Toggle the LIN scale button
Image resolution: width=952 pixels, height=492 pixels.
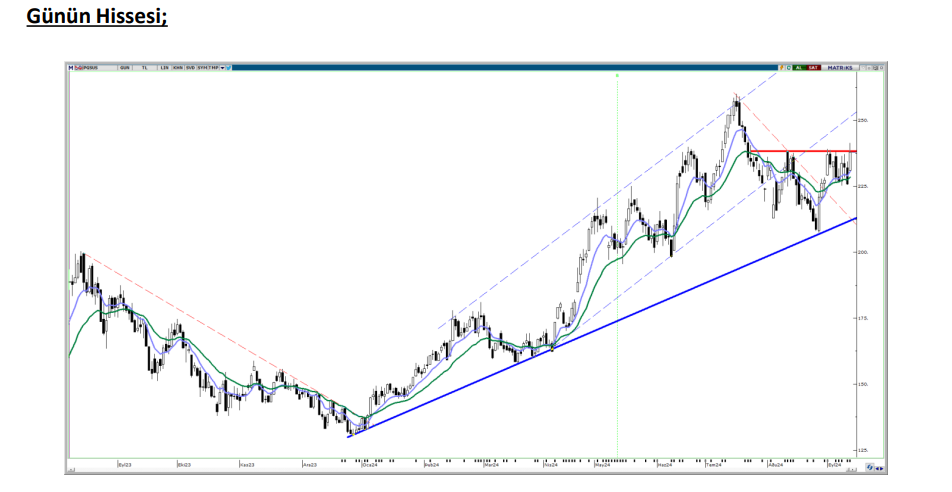[164, 67]
